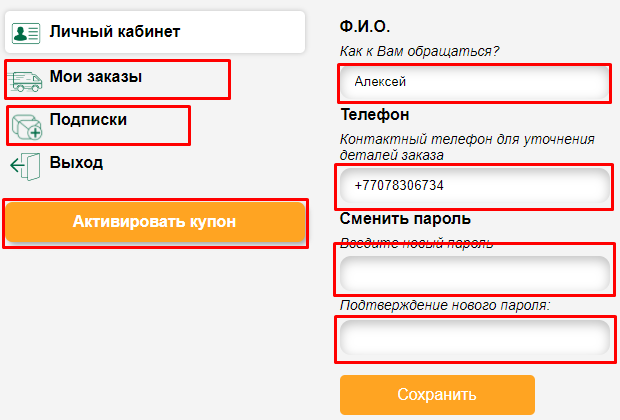
Task: Select the password confirmation input field
Action: (474, 339)
